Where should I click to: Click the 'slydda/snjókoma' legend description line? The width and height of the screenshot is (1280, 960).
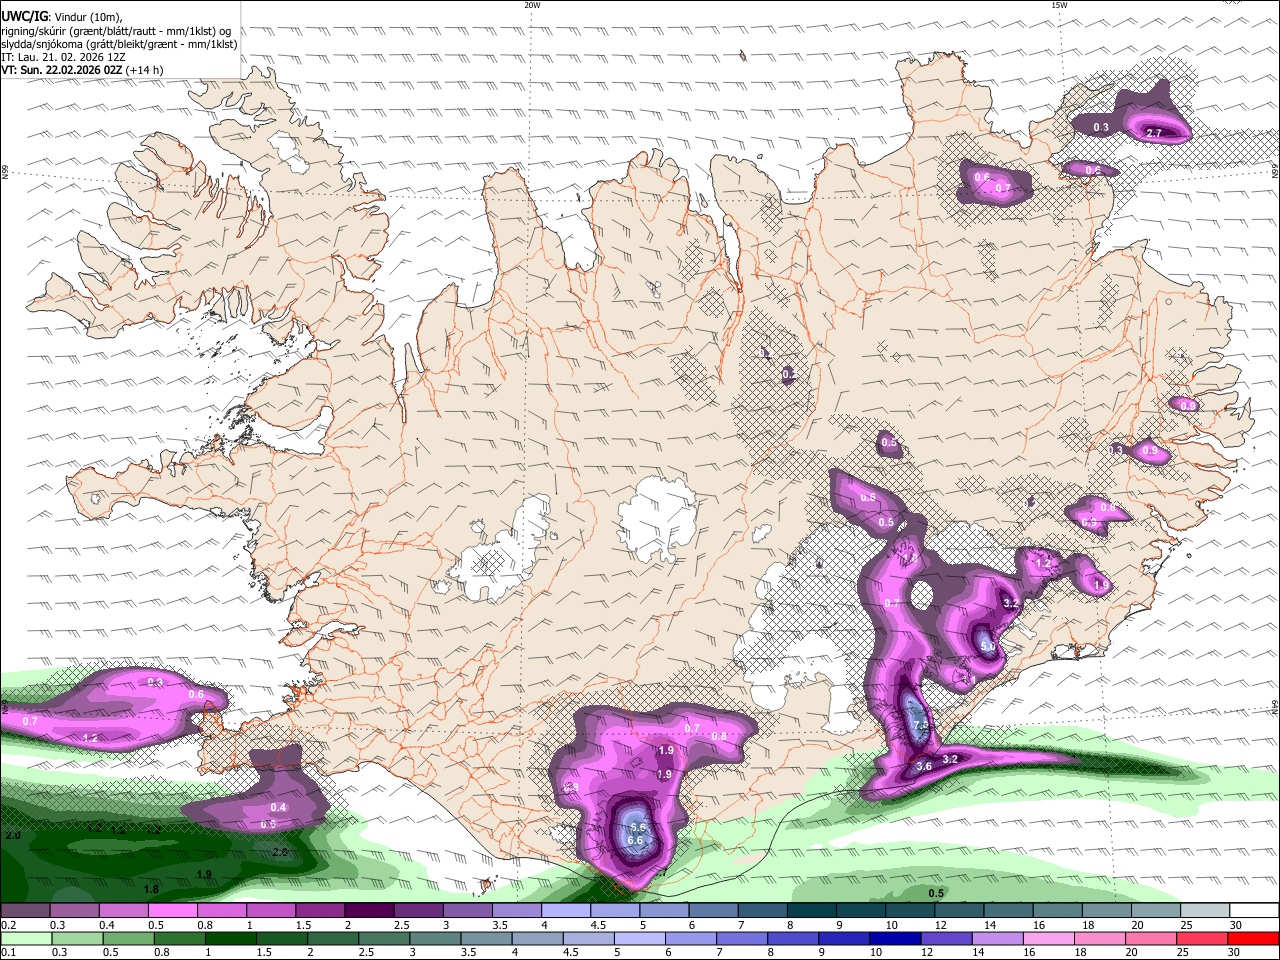(119, 44)
